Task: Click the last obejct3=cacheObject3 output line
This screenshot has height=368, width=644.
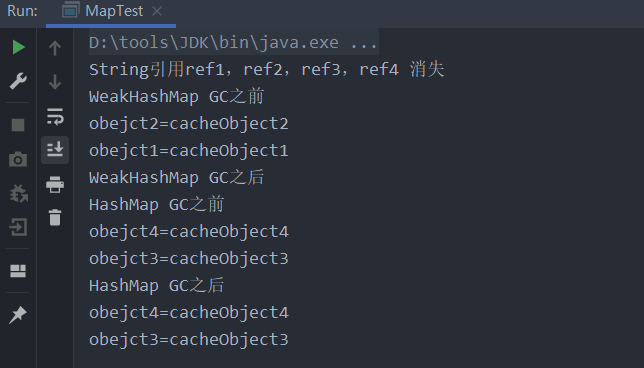Action: (x=189, y=339)
